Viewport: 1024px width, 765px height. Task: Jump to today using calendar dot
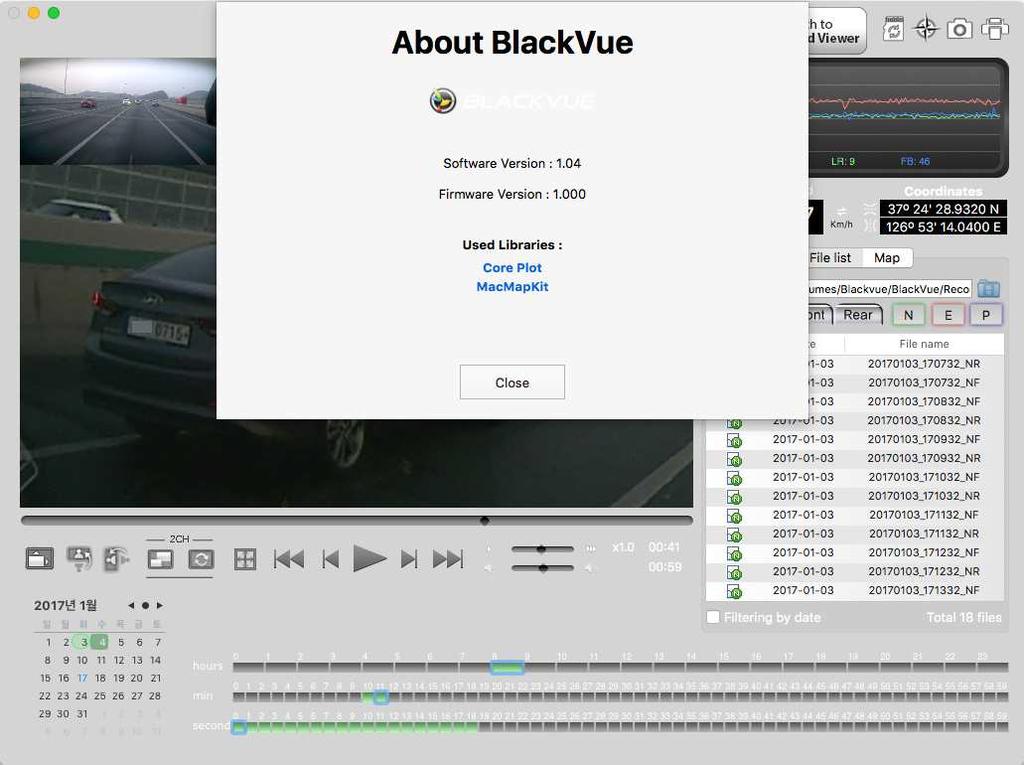click(146, 606)
